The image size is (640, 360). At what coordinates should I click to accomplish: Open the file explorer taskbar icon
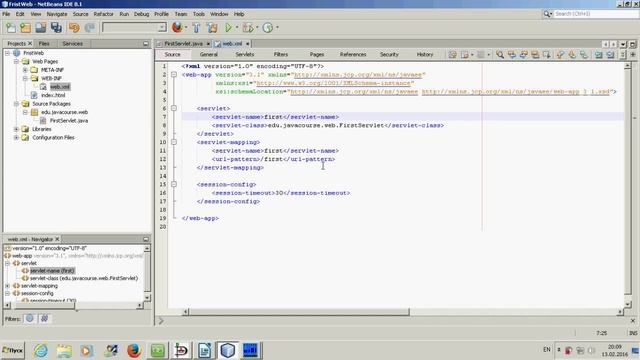[x=64, y=350]
